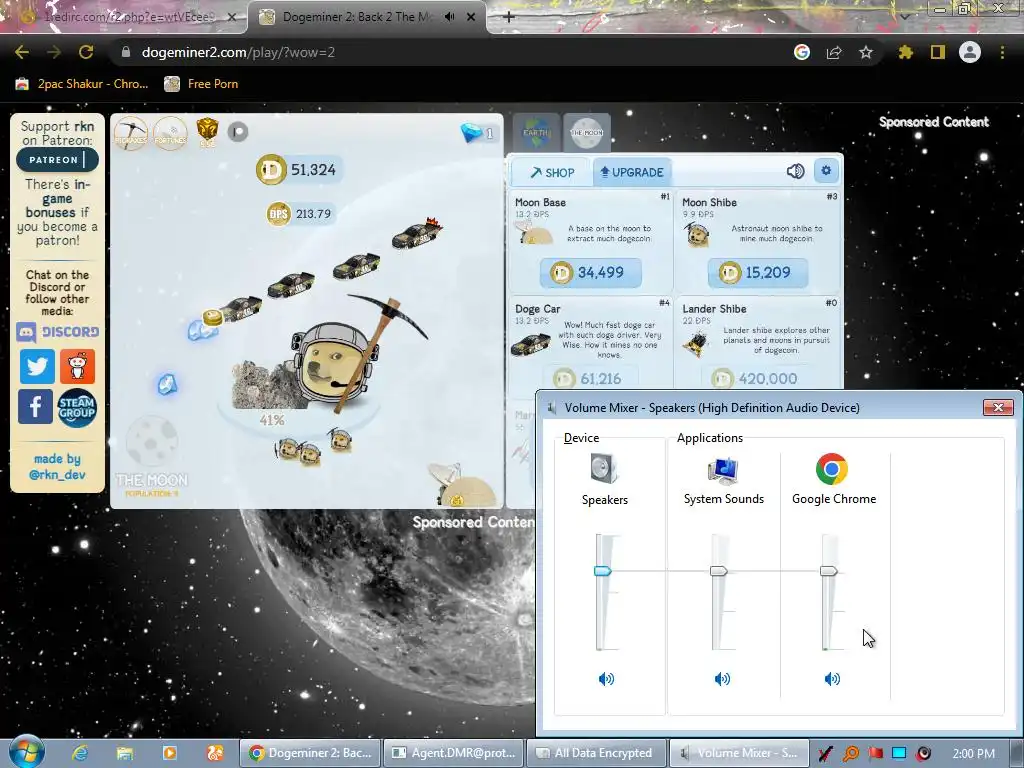Mute System Sounds in Volume Mixer
Screen dimensions: 1024x768
722,679
